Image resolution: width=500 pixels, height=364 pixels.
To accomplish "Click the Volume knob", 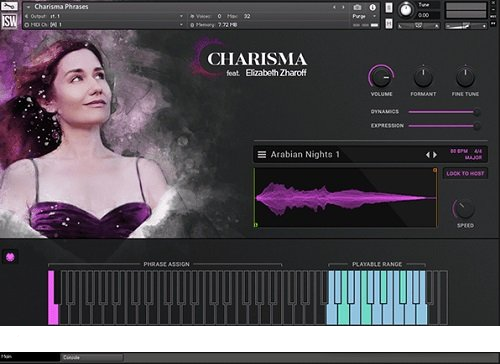I will pyautogui.click(x=381, y=77).
